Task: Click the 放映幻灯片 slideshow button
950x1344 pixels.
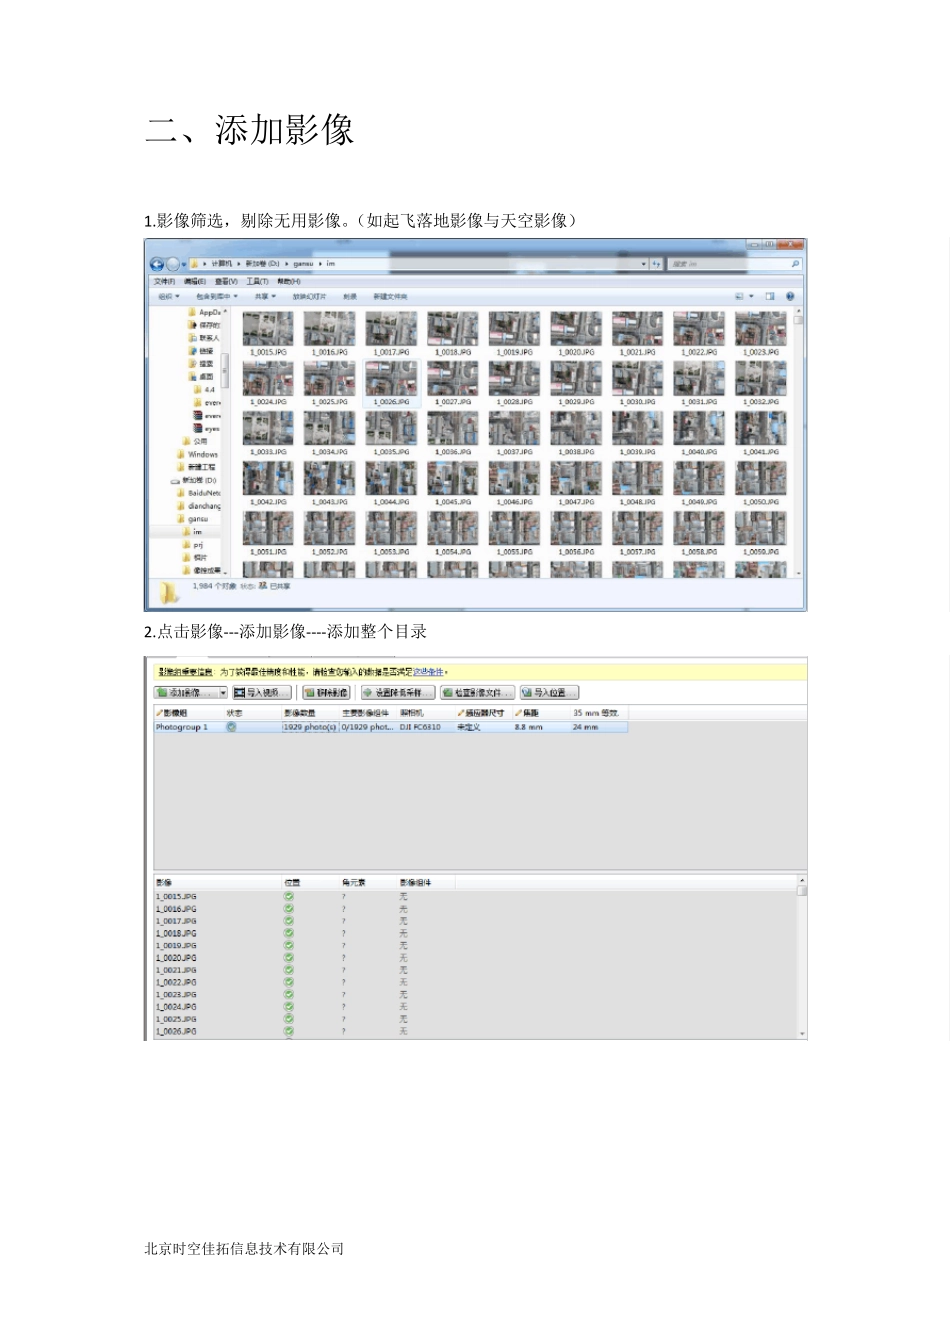Action: pyautogui.click(x=309, y=296)
